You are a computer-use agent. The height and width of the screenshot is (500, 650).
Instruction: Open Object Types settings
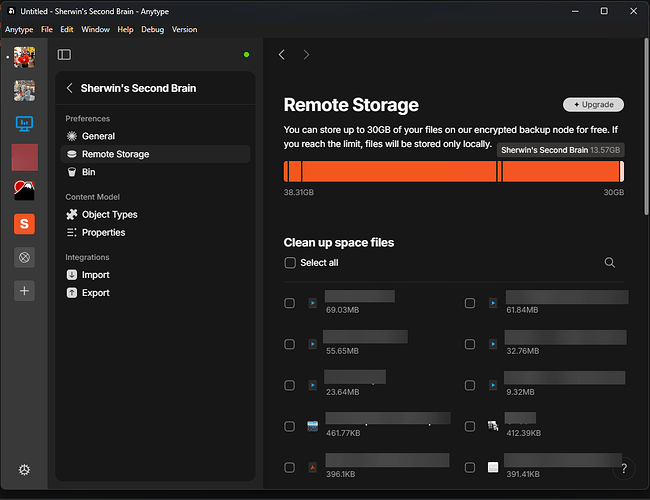coord(109,214)
